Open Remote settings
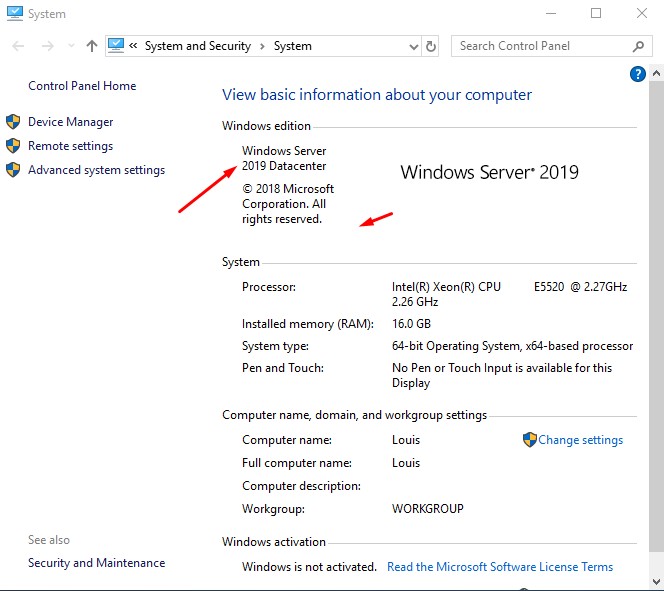Viewport: 664px width, 591px height. point(70,146)
